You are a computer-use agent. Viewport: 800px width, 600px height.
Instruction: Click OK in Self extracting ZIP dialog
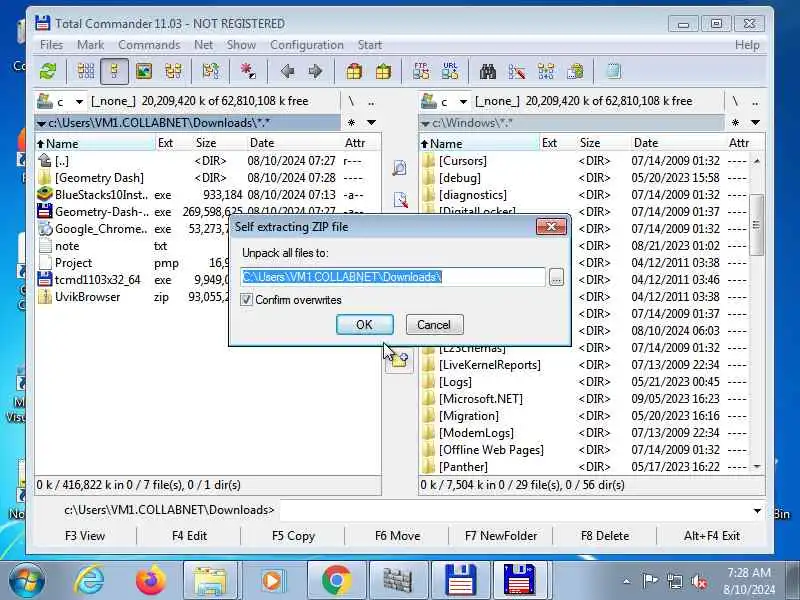pos(364,324)
